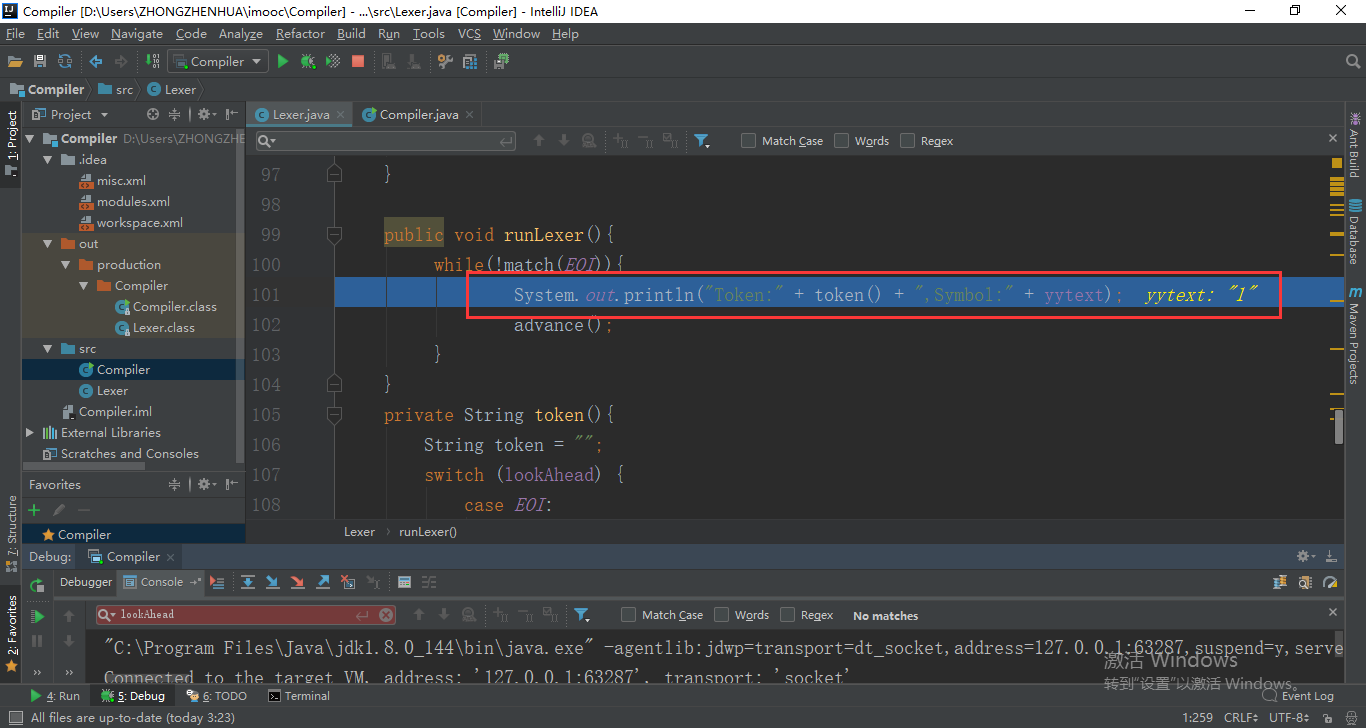Screen dimensions: 1366x728
Task: Click the Save All toolbar icon
Action: coord(41,61)
